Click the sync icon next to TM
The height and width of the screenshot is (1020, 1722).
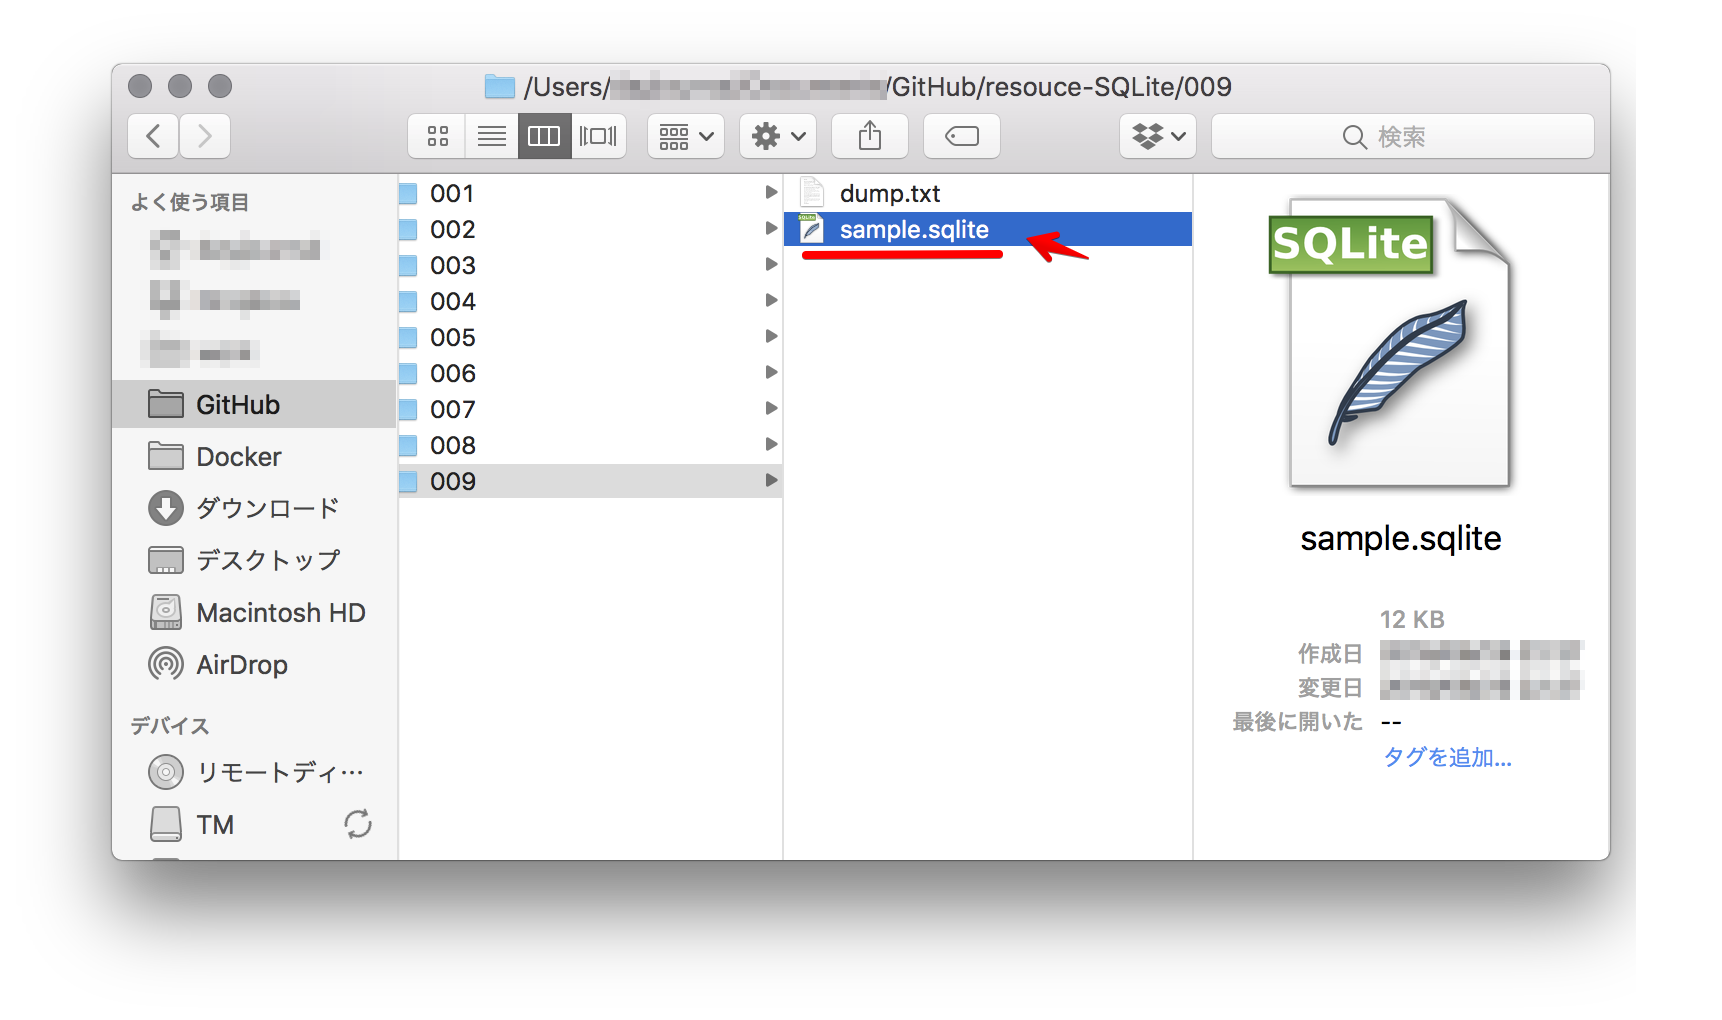(358, 824)
